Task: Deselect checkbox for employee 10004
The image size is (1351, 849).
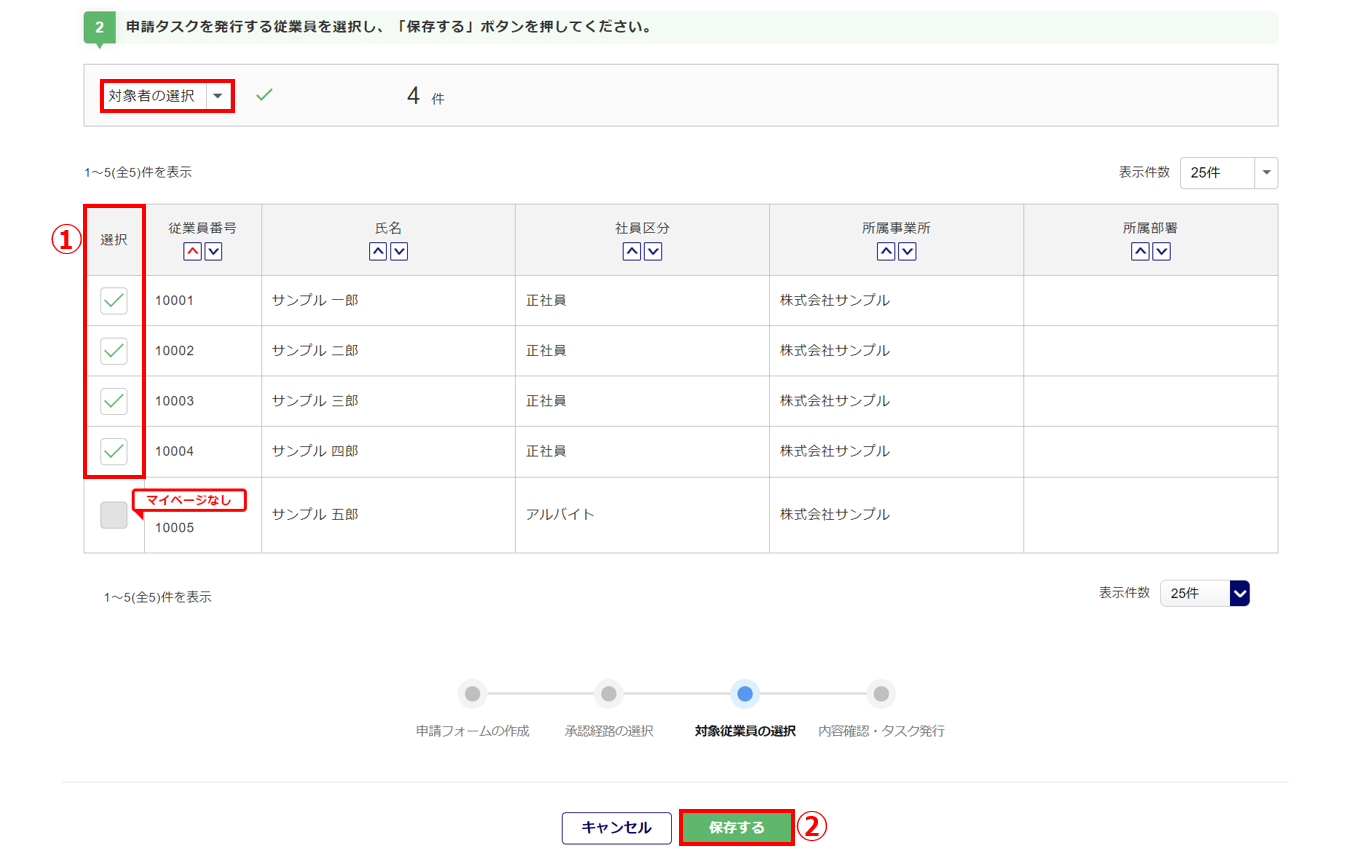Action: (114, 451)
